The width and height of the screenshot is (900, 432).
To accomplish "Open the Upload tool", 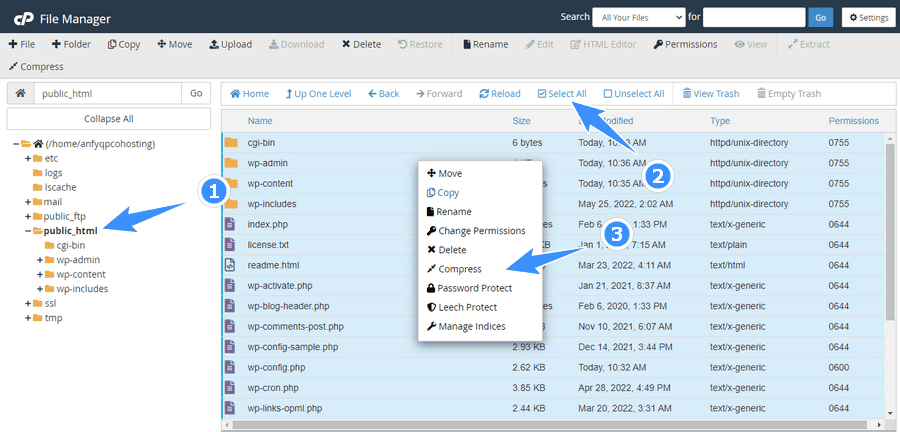I will [230, 44].
